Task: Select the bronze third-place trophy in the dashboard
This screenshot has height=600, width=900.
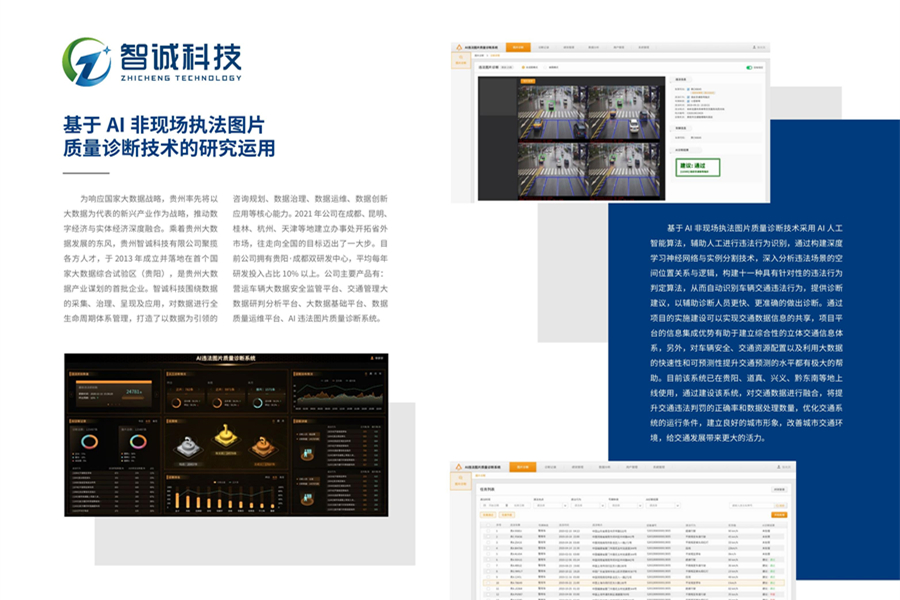Action: [262, 446]
